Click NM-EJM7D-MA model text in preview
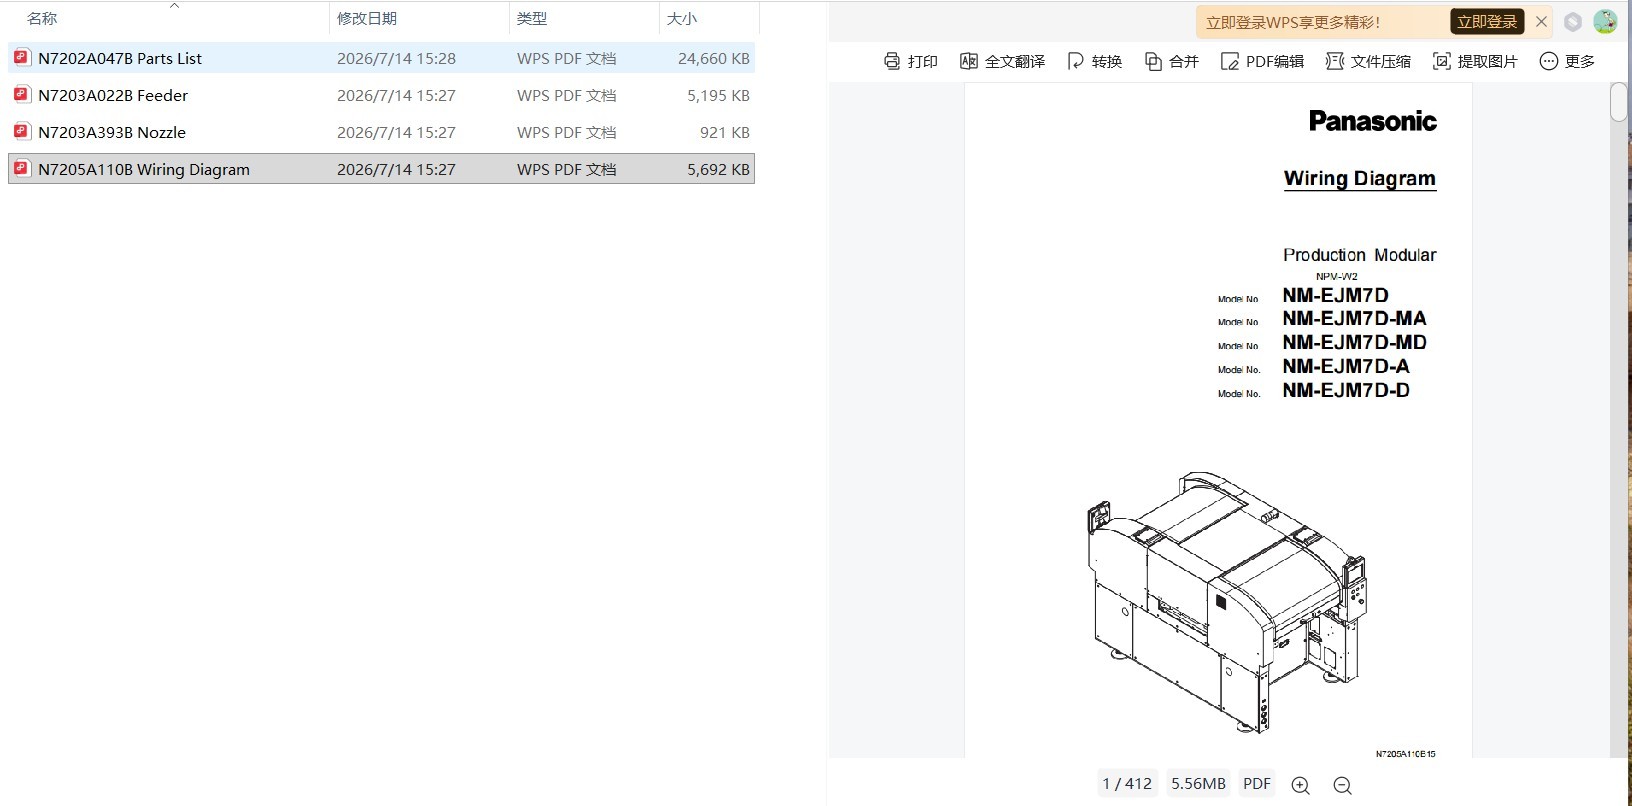Viewport: 1632px width, 806px height. [1355, 318]
